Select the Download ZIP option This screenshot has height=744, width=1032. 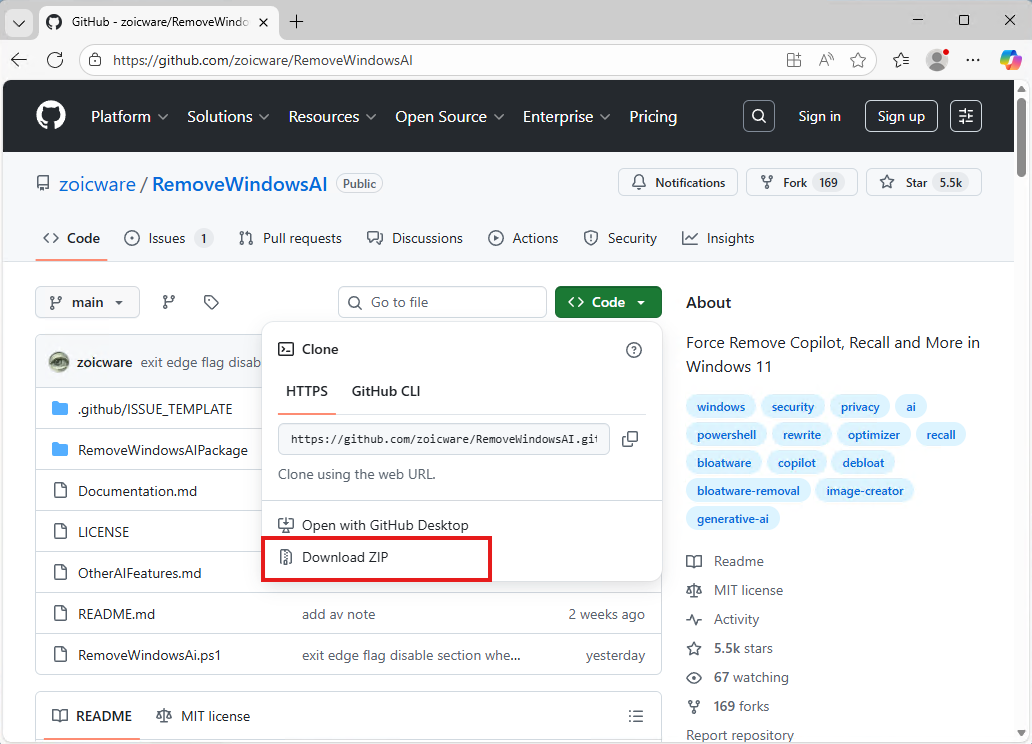(344, 557)
